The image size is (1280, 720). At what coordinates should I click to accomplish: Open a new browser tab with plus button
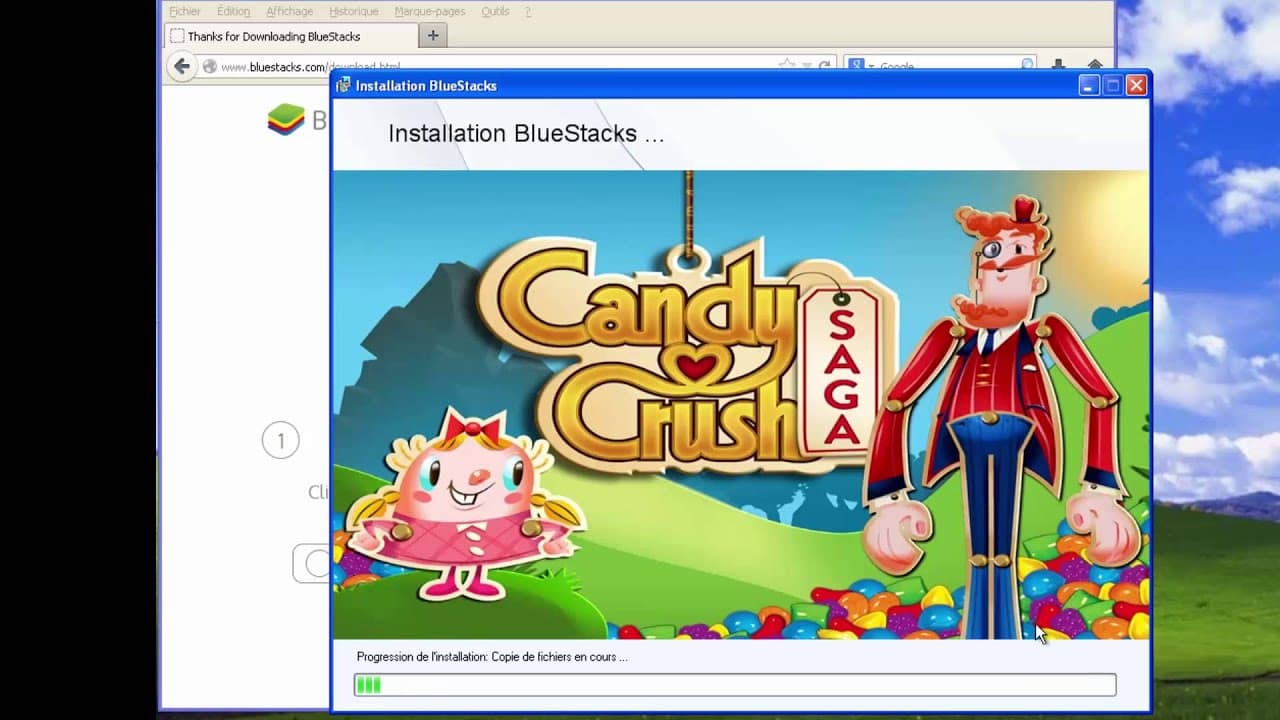433,36
